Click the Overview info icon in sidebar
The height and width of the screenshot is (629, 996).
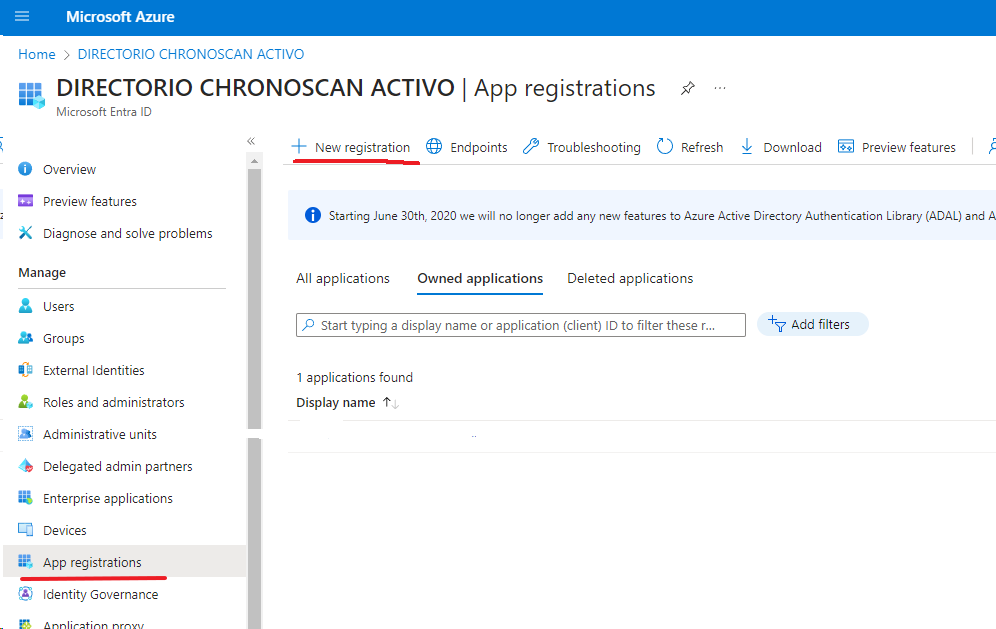[25, 169]
